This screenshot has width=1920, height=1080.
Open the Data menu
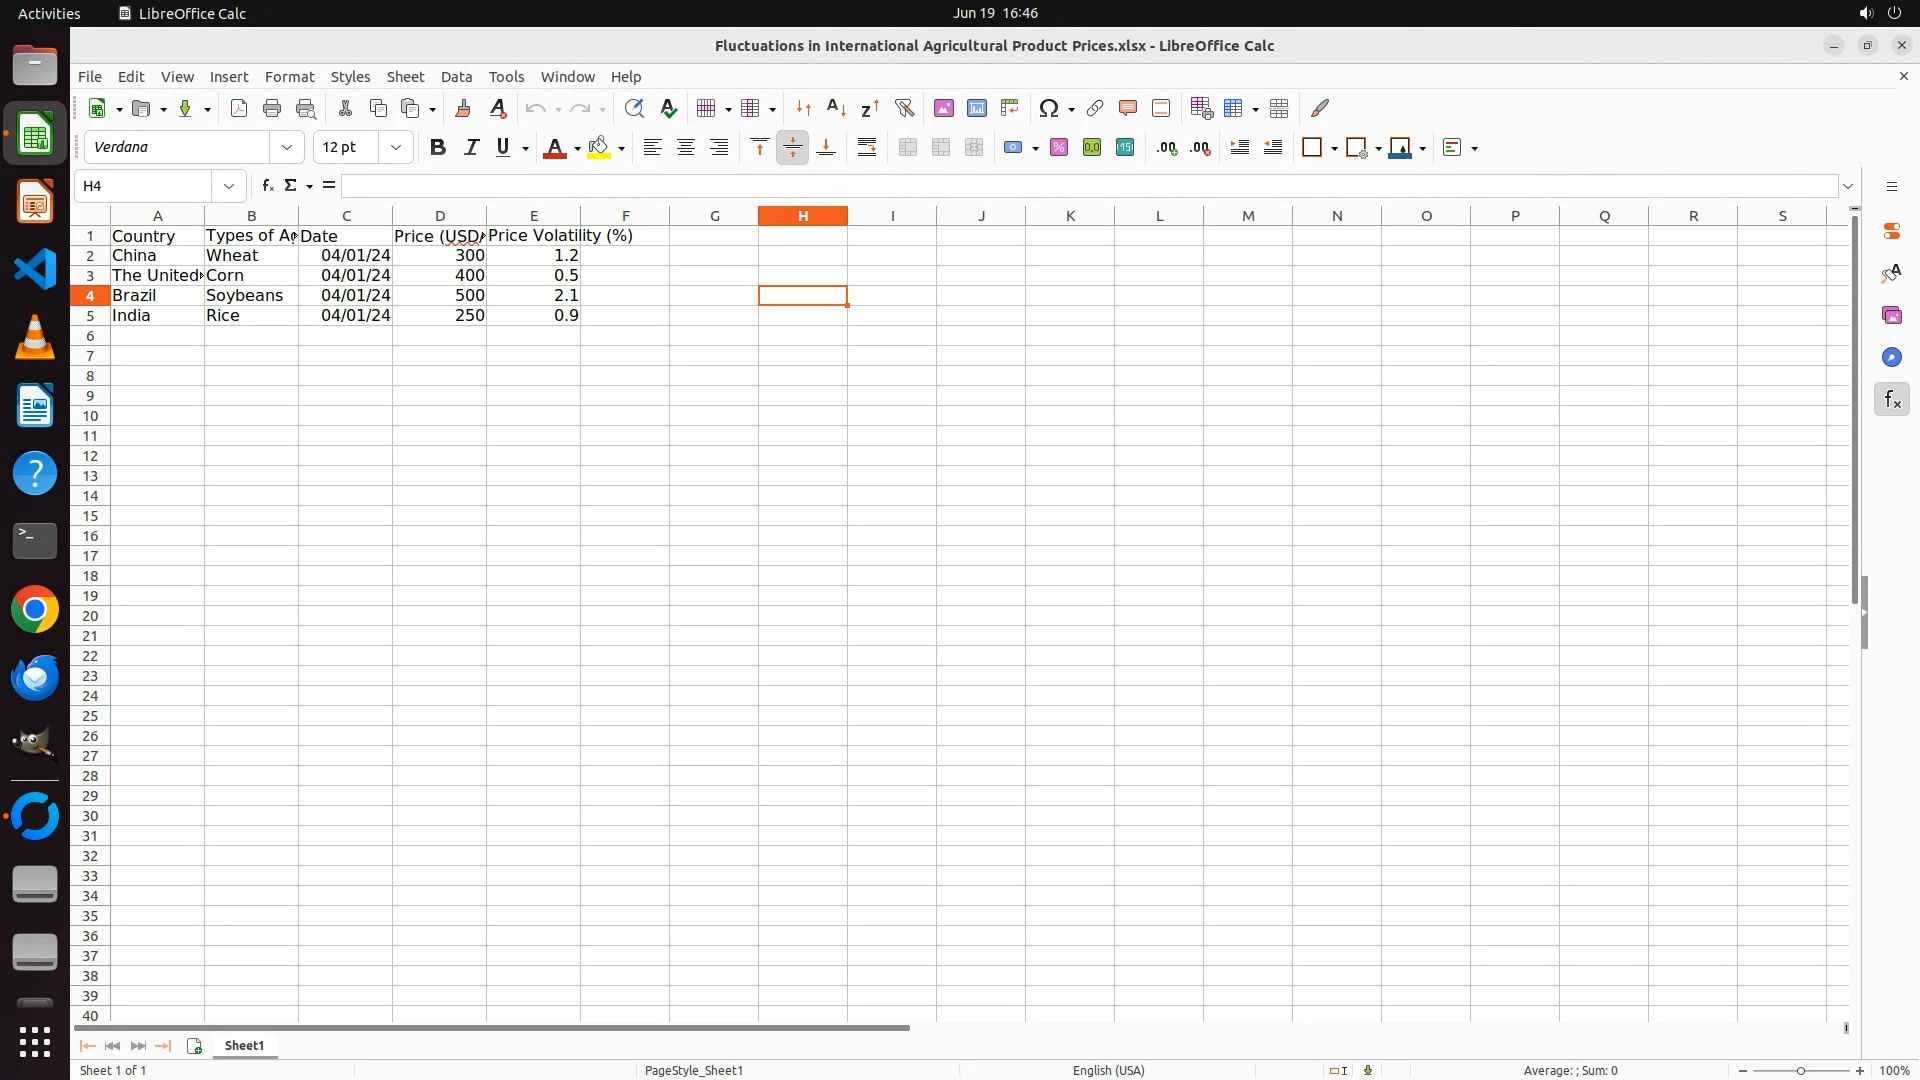(456, 77)
